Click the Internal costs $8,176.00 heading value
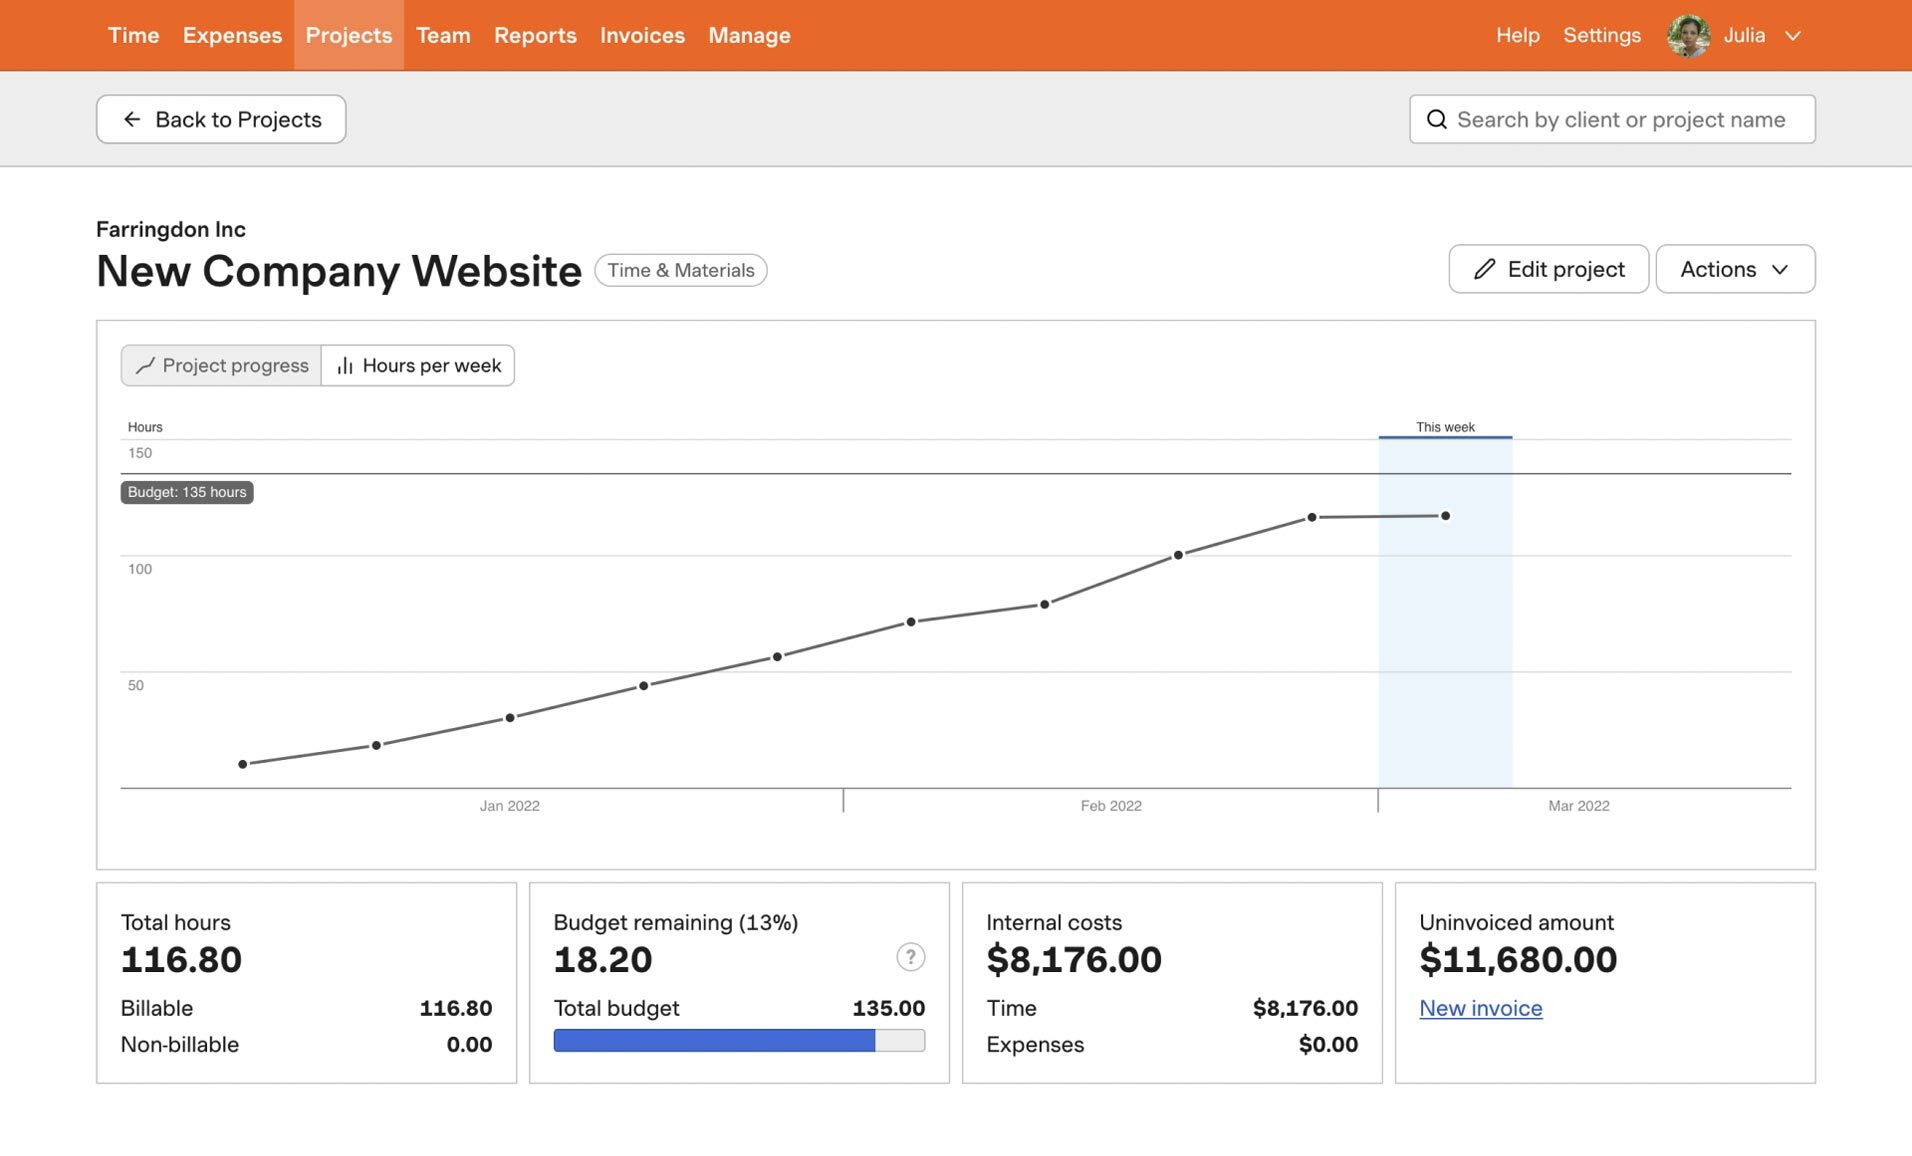The height and width of the screenshot is (1156, 1912). tap(1074, 960)
